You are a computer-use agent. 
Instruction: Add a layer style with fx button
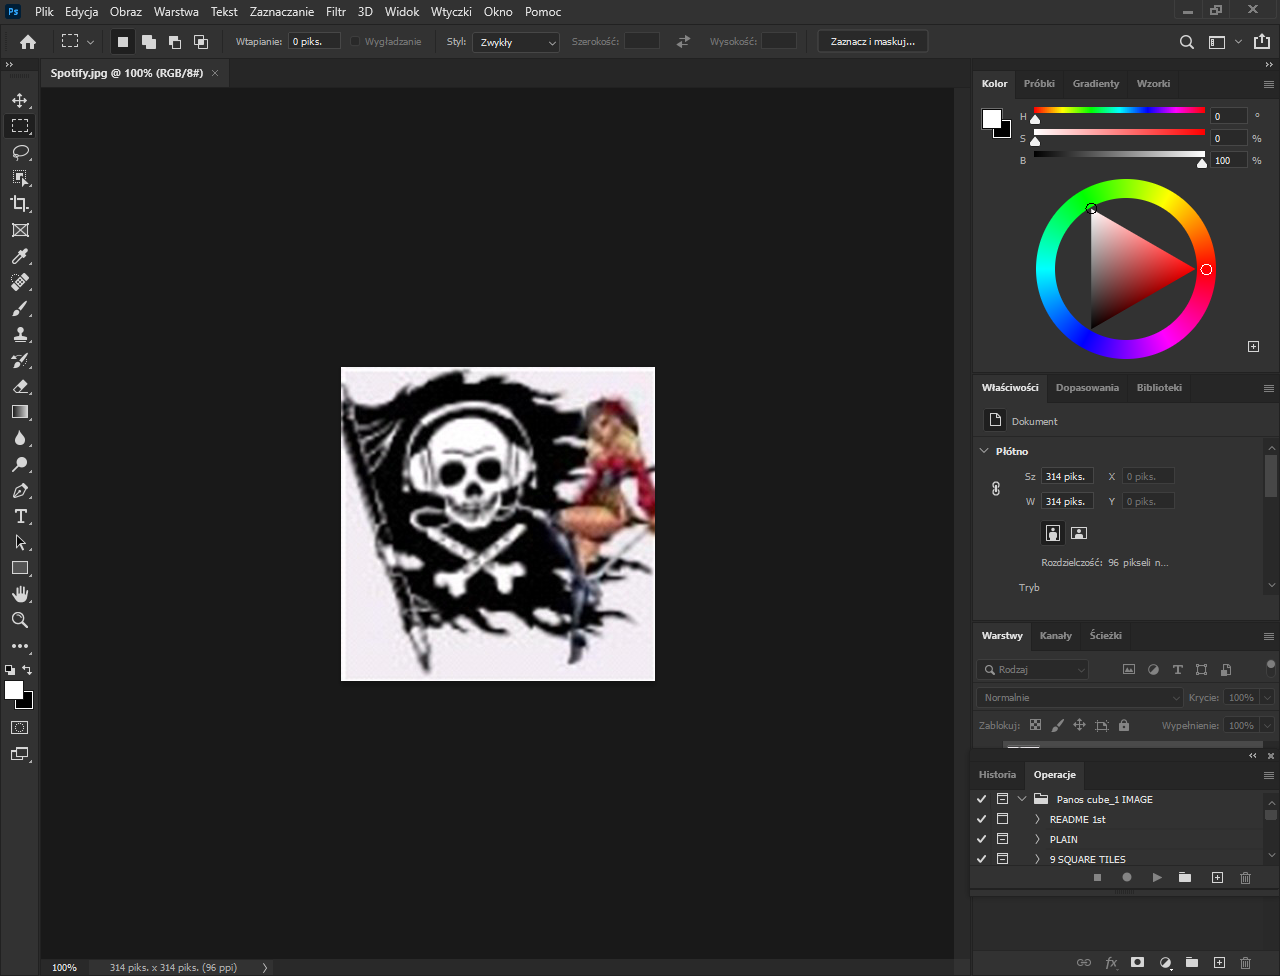(x=1111, y=963)
